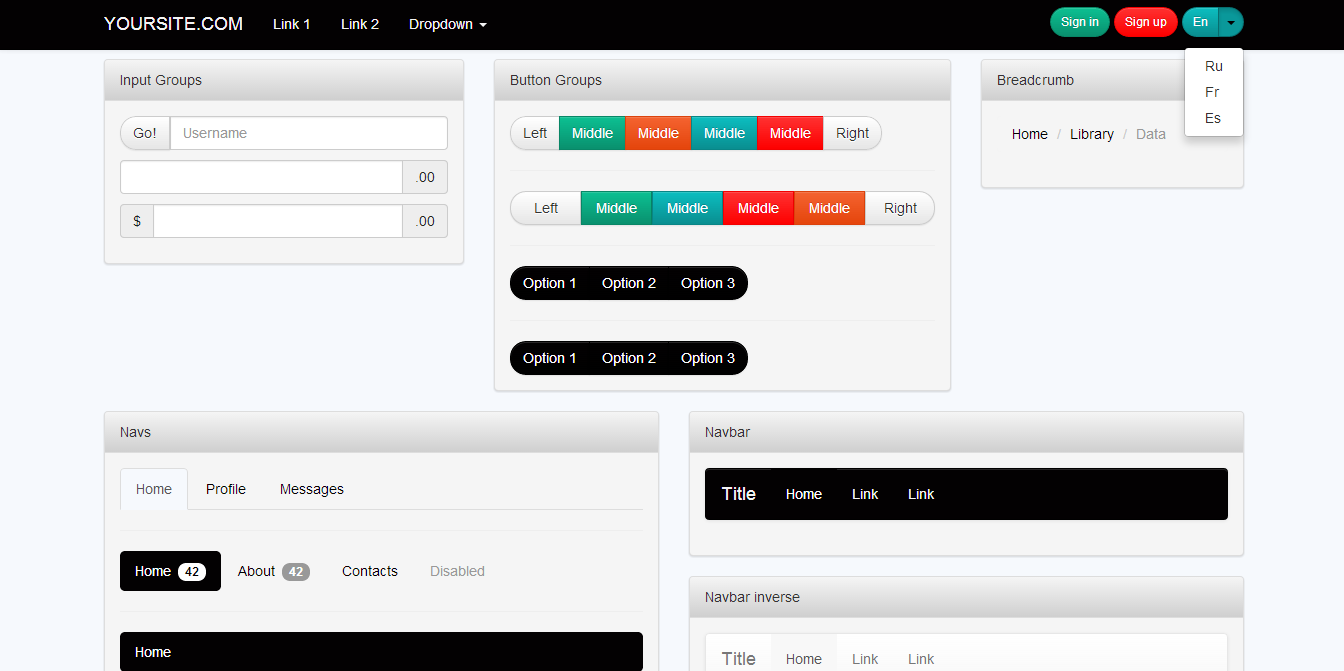Open the Dropdown menu in top navbar
This screenshot has height=671, width=1344.
pos(447,24)
